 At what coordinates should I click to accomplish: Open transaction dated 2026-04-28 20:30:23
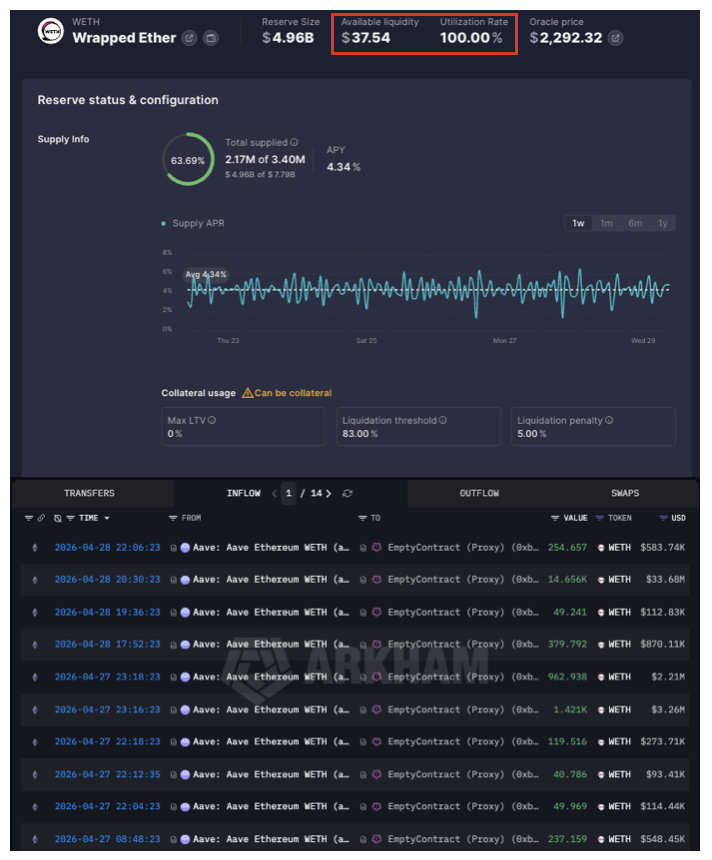coord(108,580)
